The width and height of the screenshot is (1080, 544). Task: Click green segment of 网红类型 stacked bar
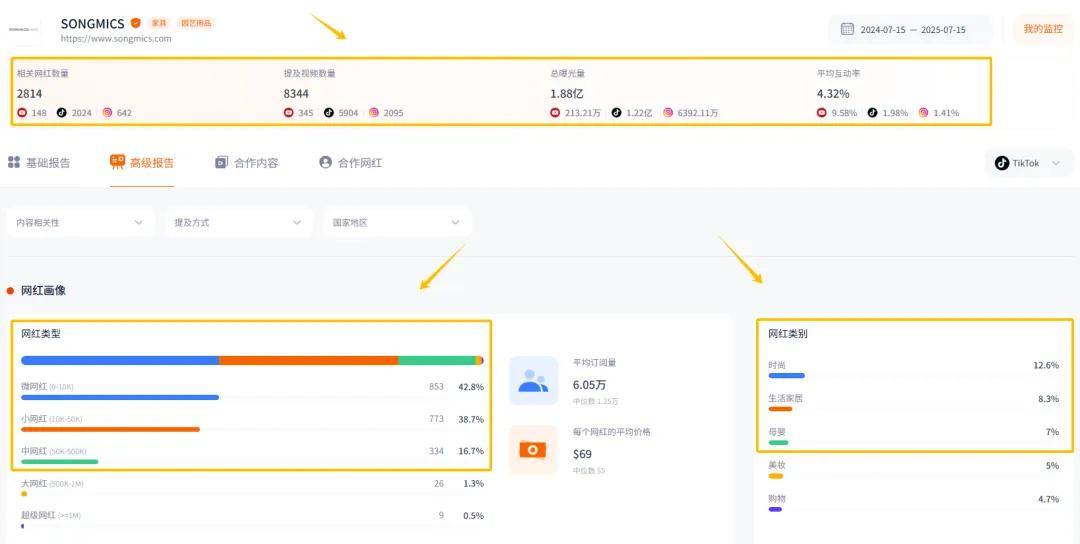coord(437,360)
